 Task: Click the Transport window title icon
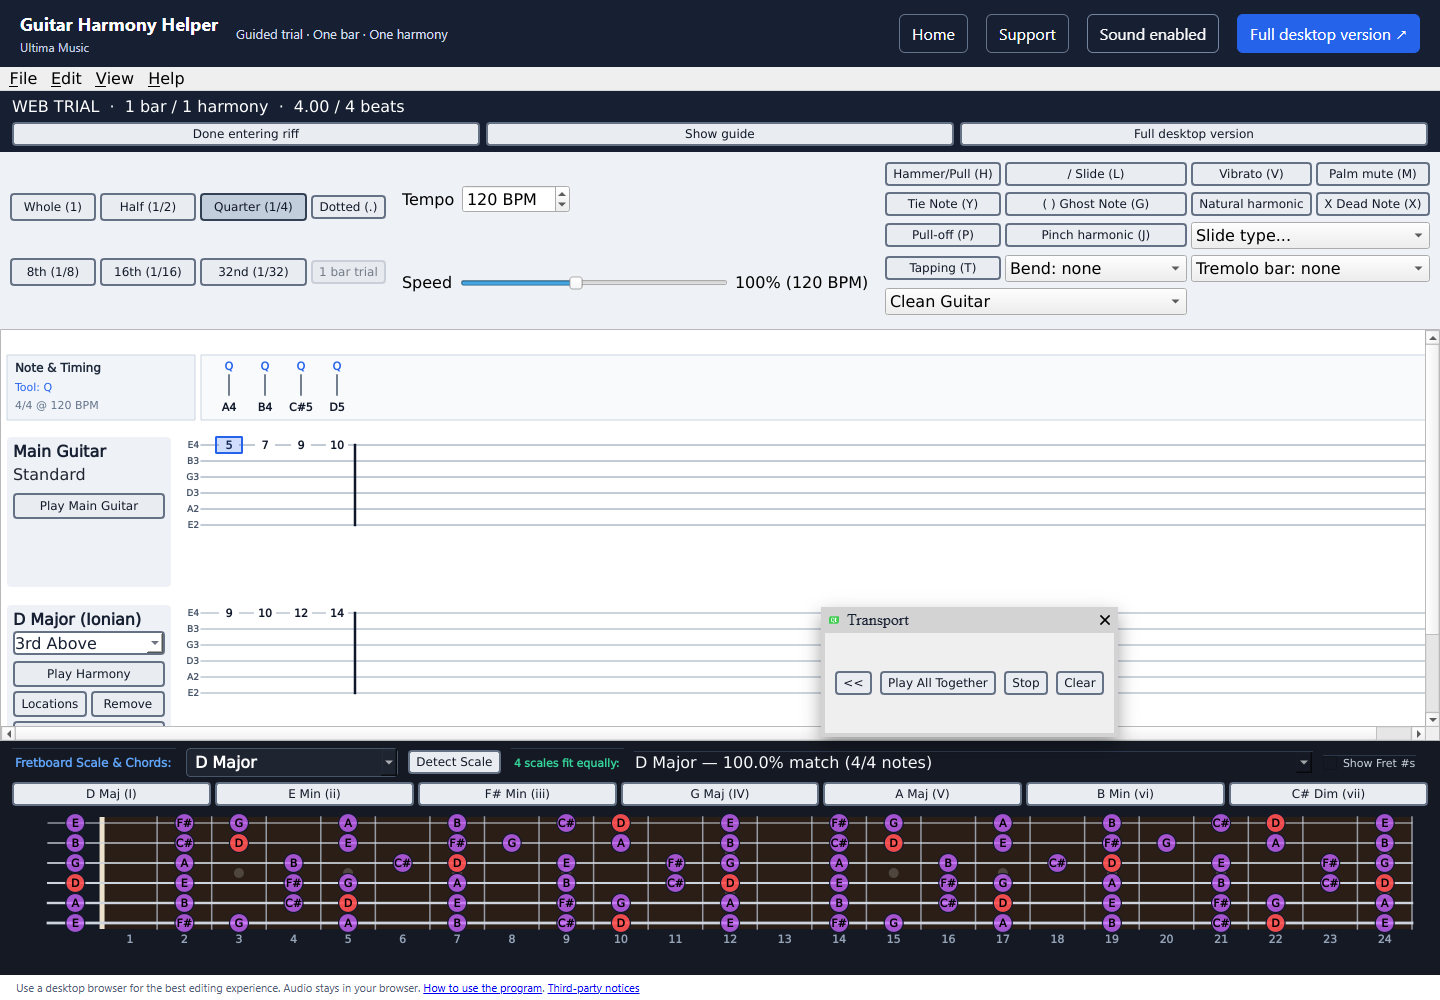834,620
